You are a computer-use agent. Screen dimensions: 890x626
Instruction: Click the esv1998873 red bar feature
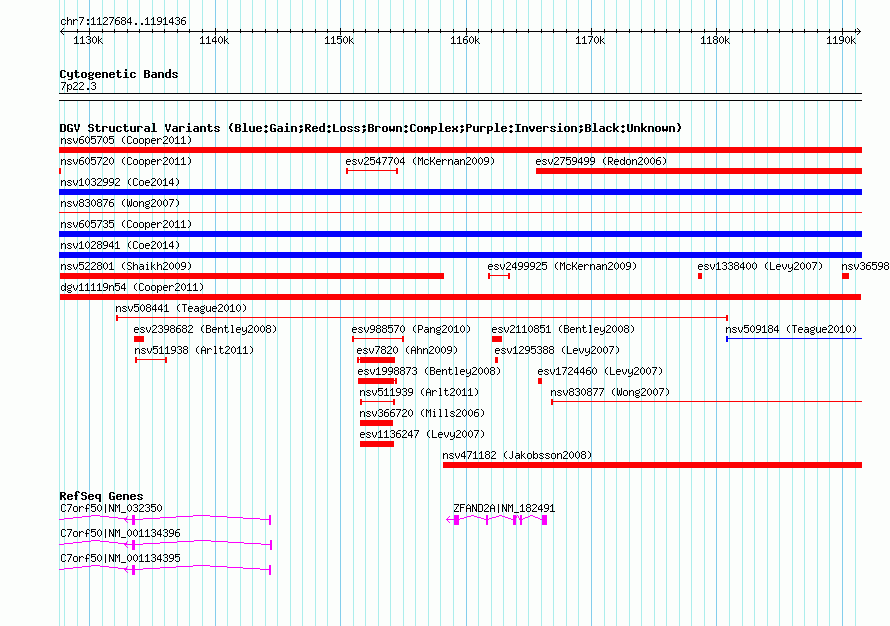pos(377,381)
